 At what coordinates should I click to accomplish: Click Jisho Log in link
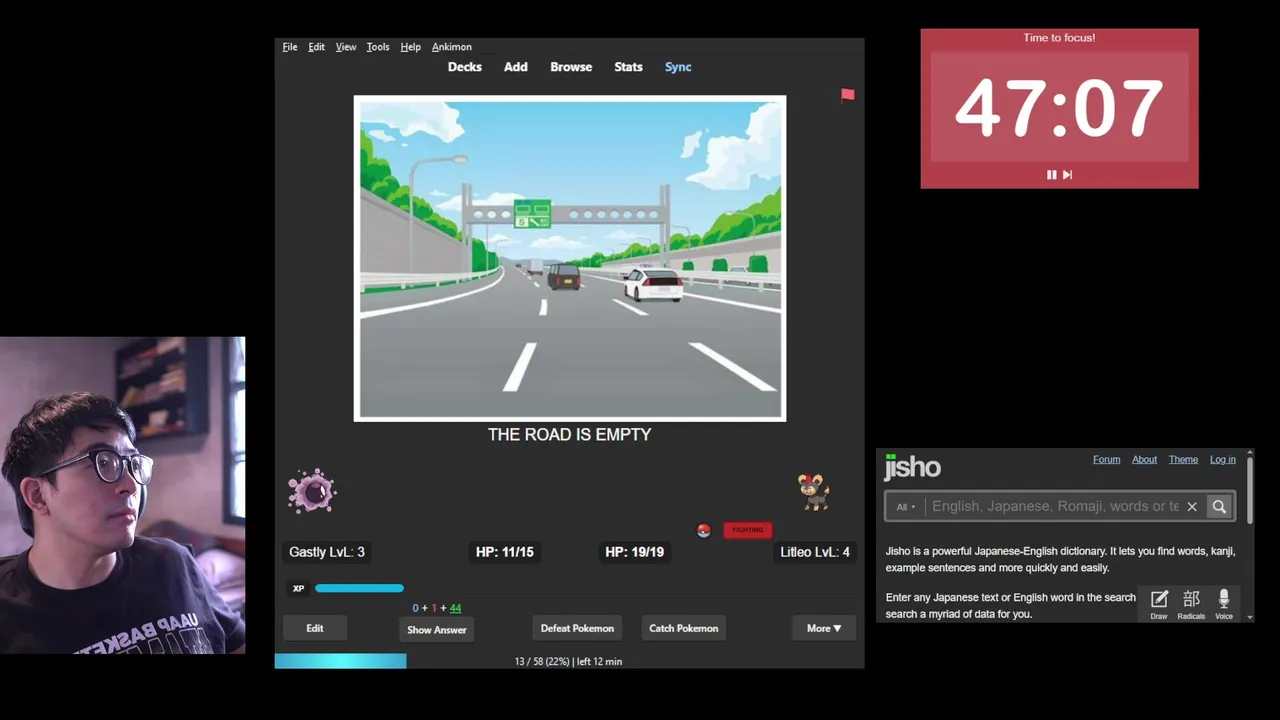tap(1223, 460)
